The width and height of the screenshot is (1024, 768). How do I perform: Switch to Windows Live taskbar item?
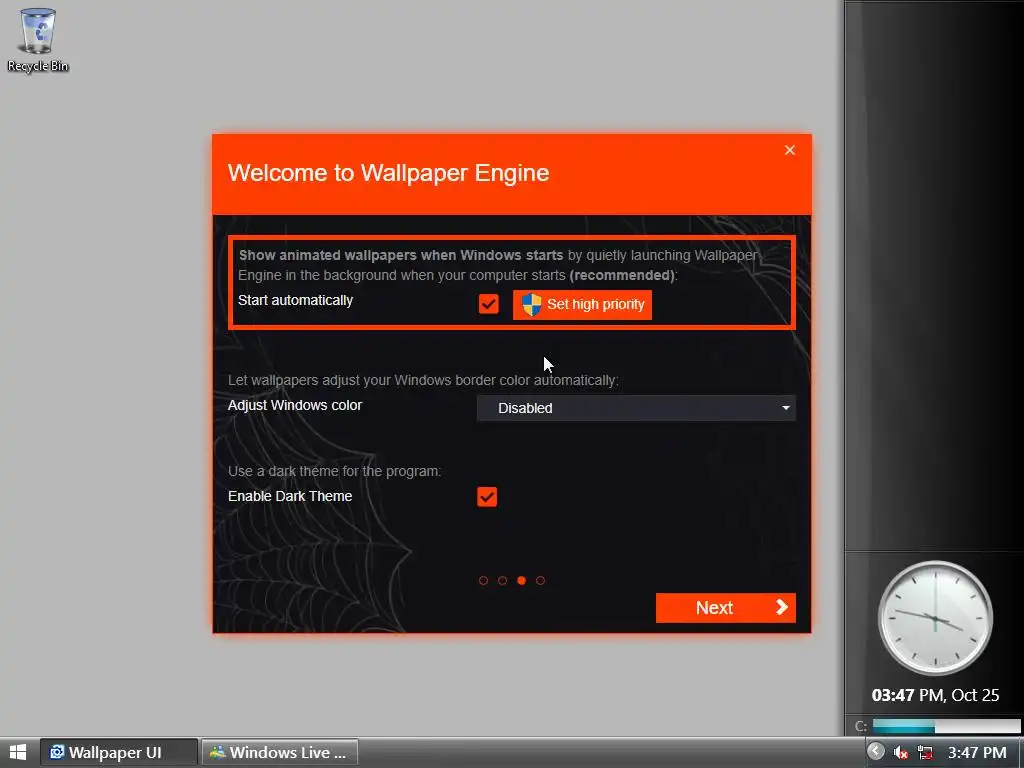tap(280, 752)
